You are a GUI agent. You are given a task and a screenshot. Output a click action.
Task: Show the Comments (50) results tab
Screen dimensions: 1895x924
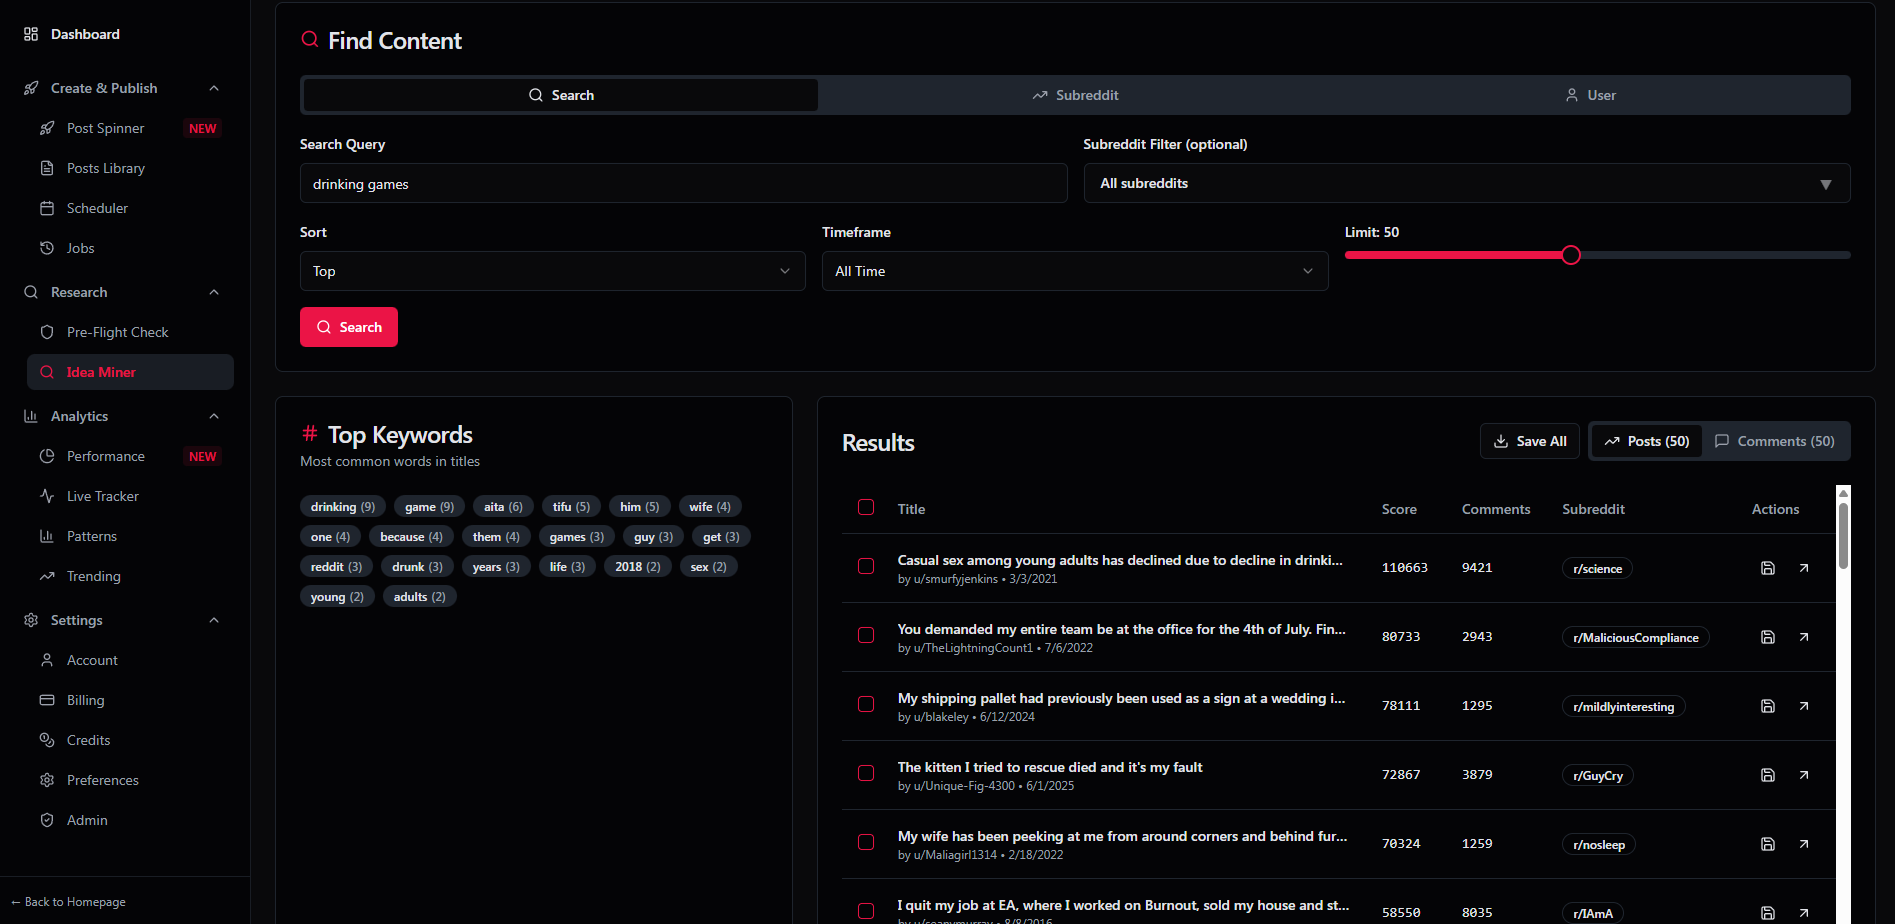[1775, 441]
